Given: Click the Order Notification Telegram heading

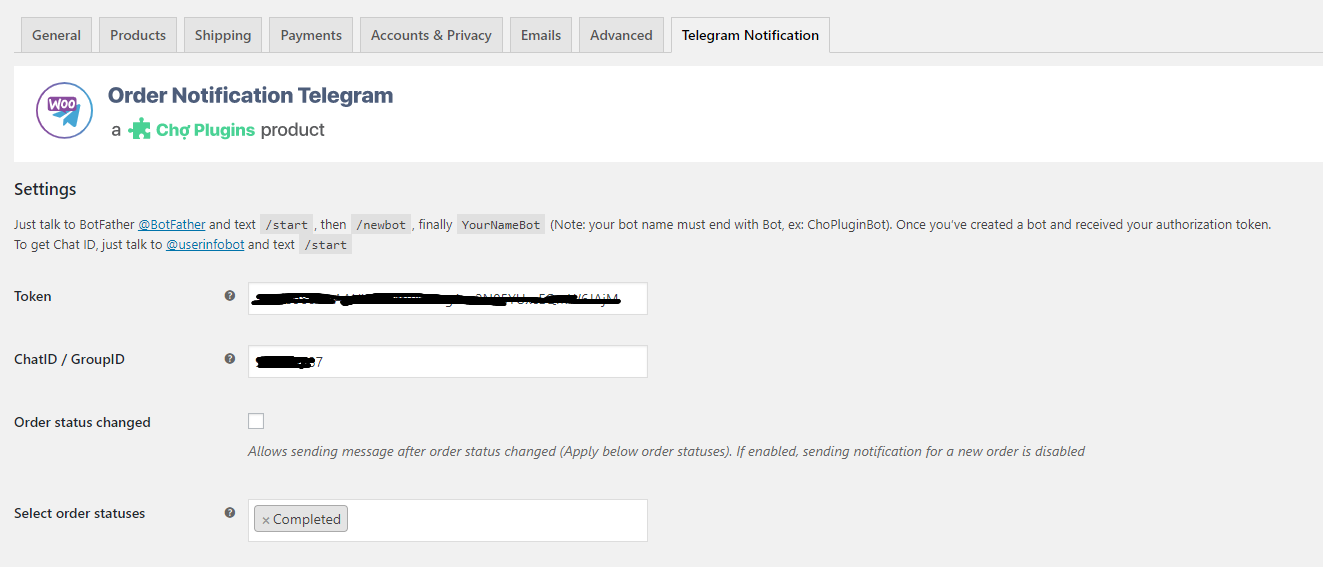Looking at the screenshot, I should (x=250, y=96).
